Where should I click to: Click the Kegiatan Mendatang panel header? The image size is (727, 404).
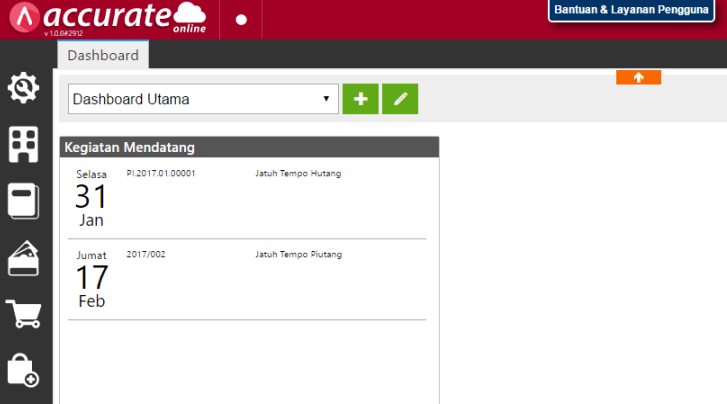click(249, 147)
